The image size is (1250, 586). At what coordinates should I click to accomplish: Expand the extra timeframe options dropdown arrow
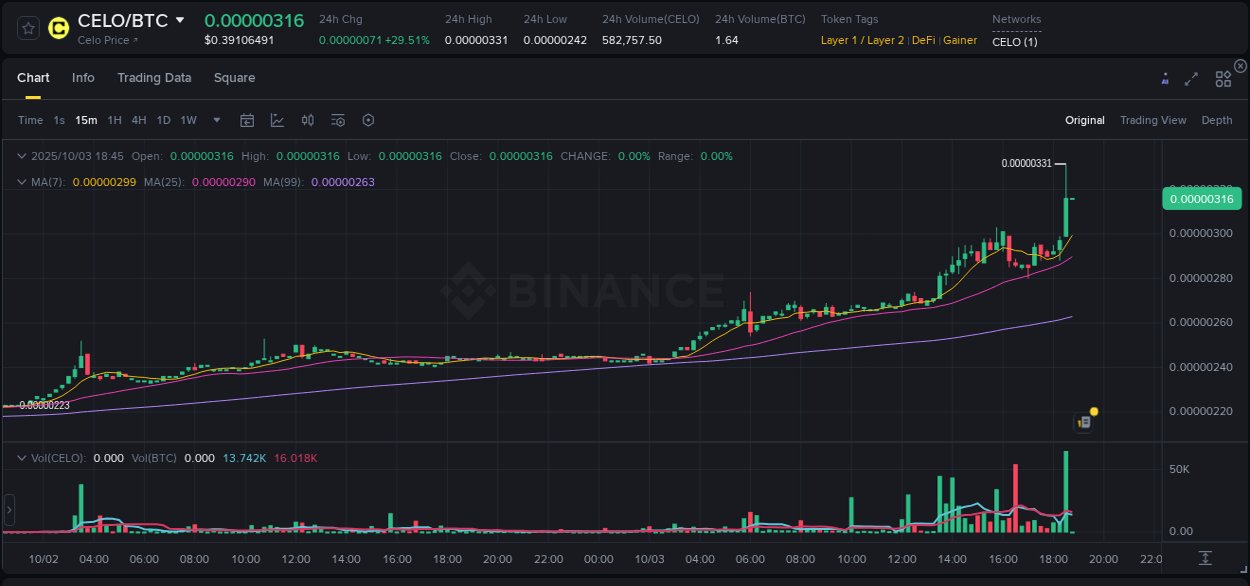(216, 120)
